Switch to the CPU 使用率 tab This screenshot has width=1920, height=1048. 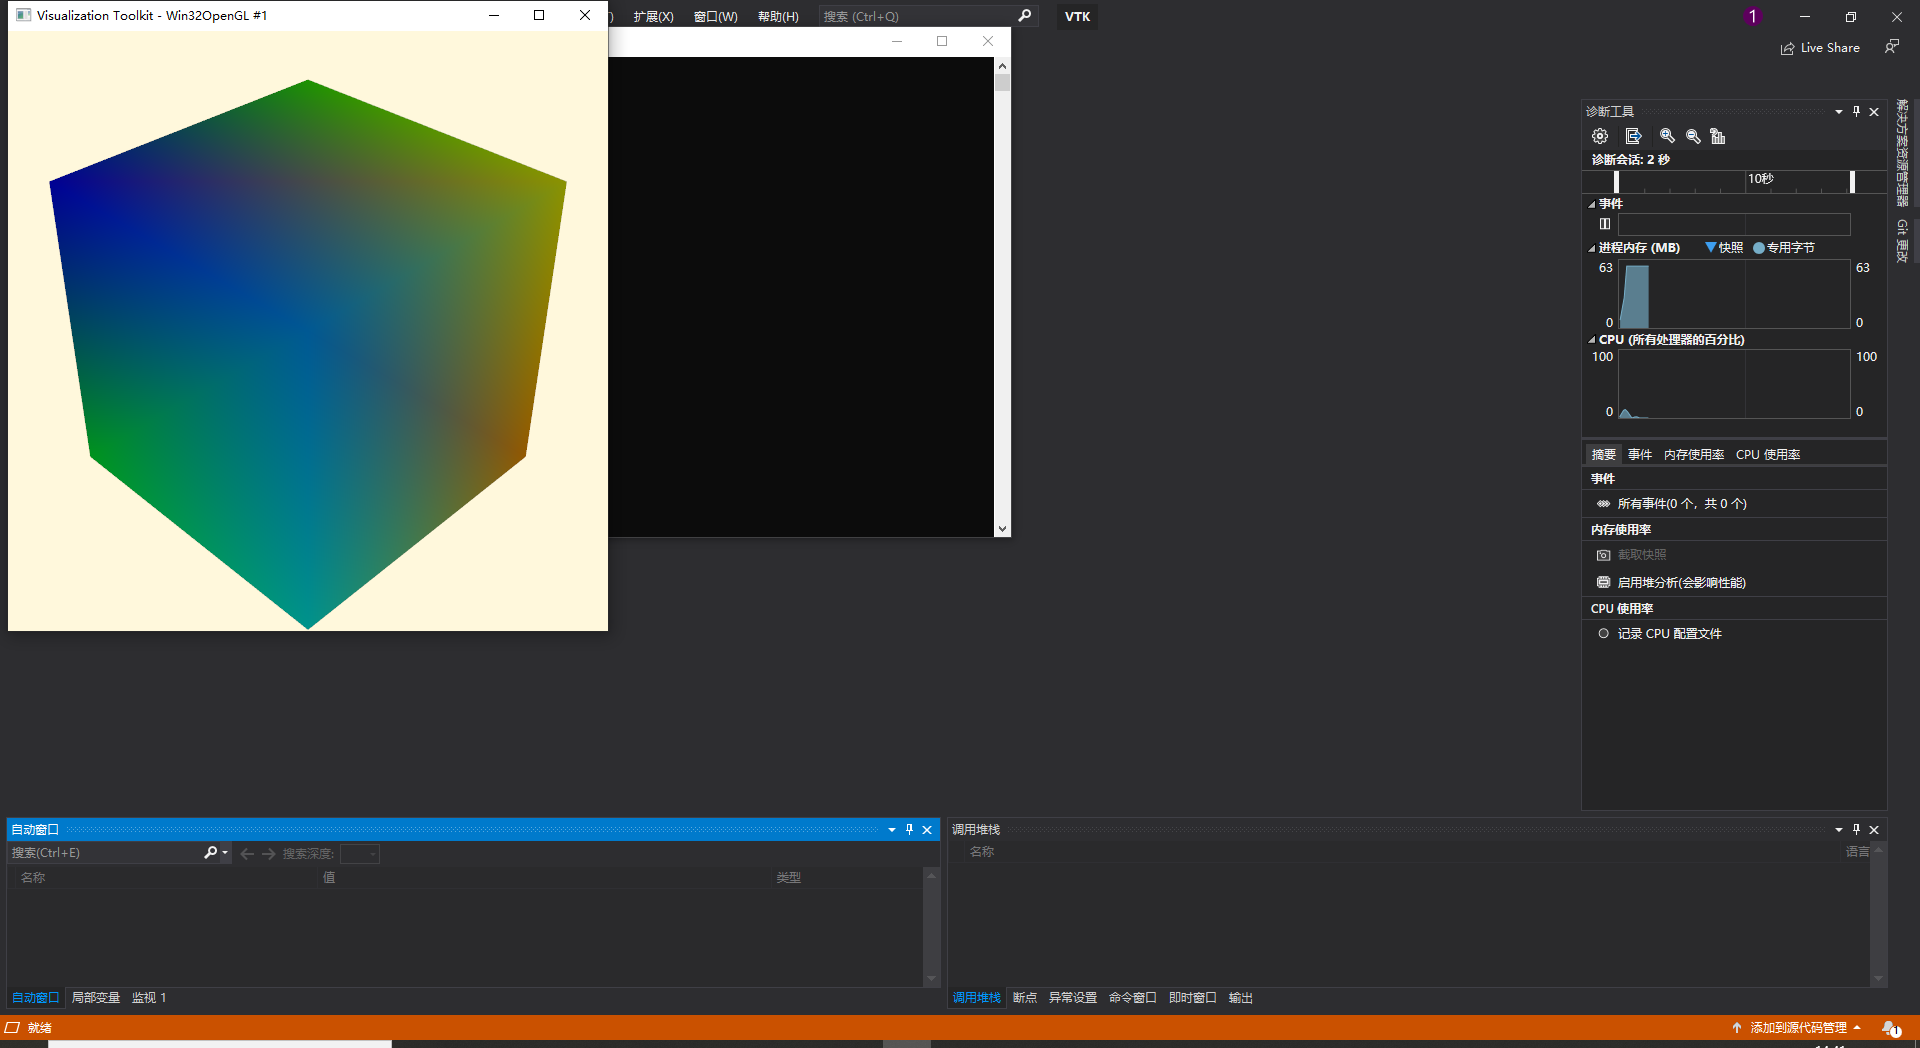[x=1768, y=454]
